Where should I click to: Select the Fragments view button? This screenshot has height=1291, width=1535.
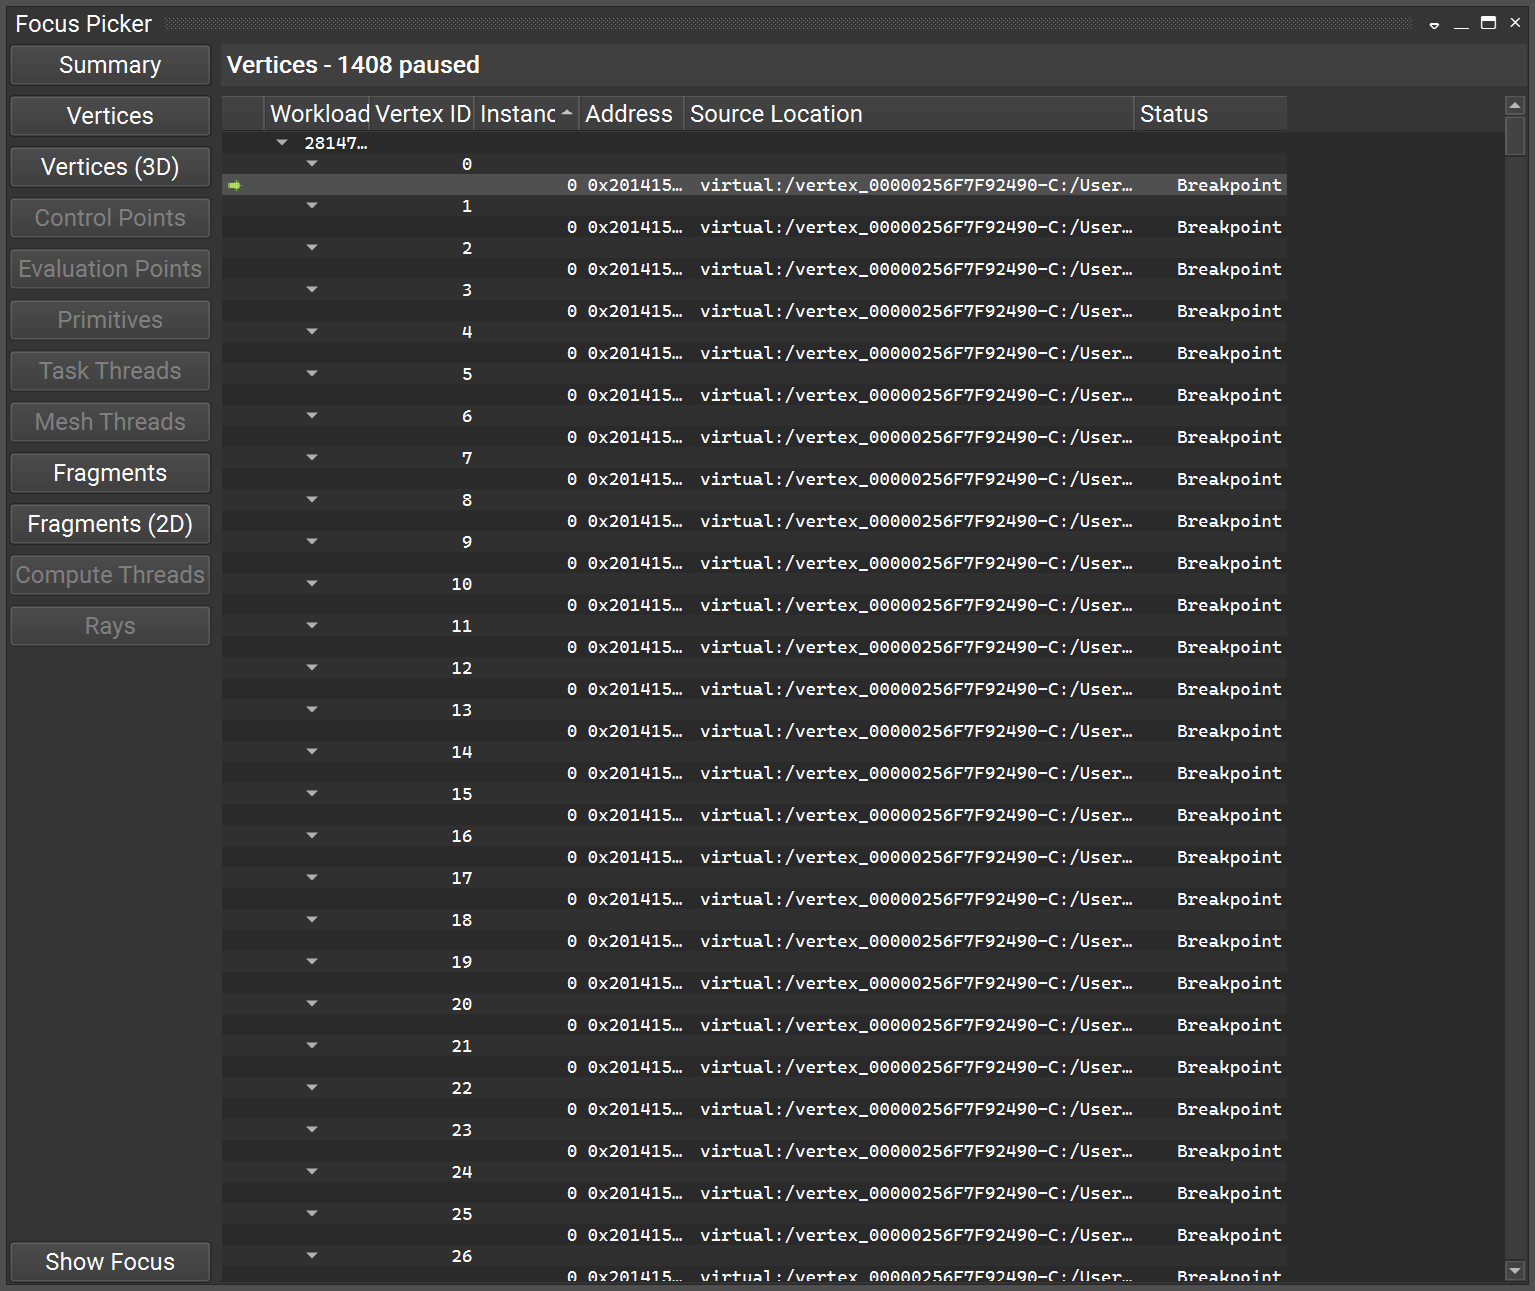point(109,472)
